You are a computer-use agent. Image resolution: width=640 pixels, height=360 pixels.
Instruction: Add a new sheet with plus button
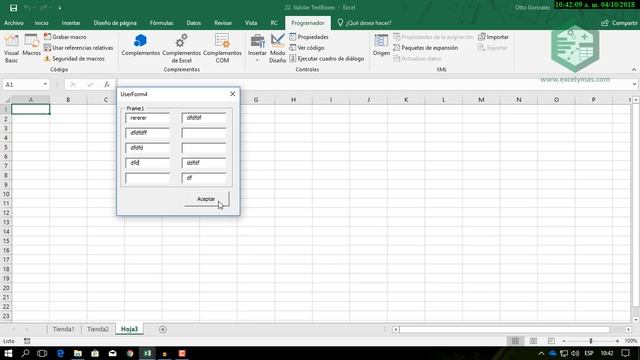pos(162,329)
